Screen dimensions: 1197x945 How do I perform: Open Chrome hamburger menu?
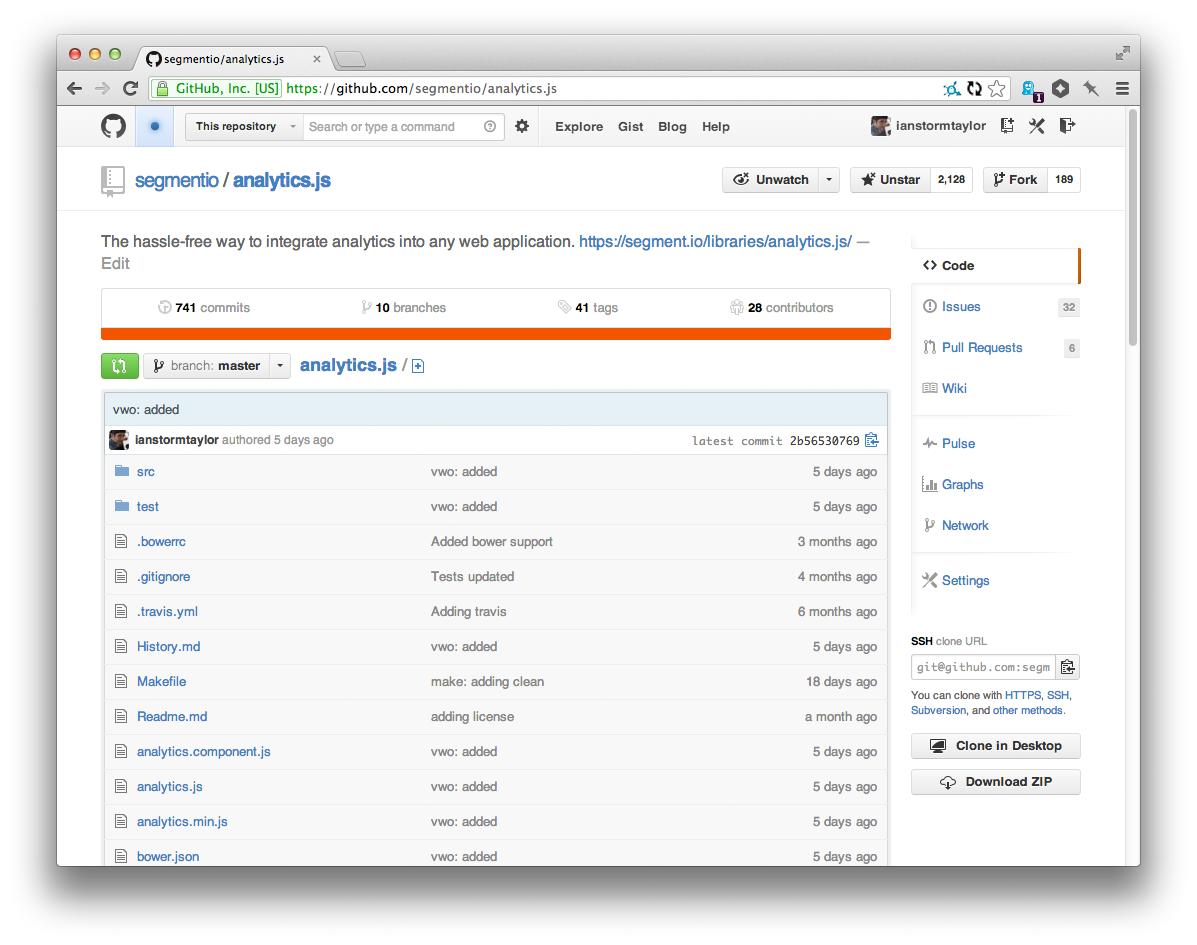point(1122,89)
